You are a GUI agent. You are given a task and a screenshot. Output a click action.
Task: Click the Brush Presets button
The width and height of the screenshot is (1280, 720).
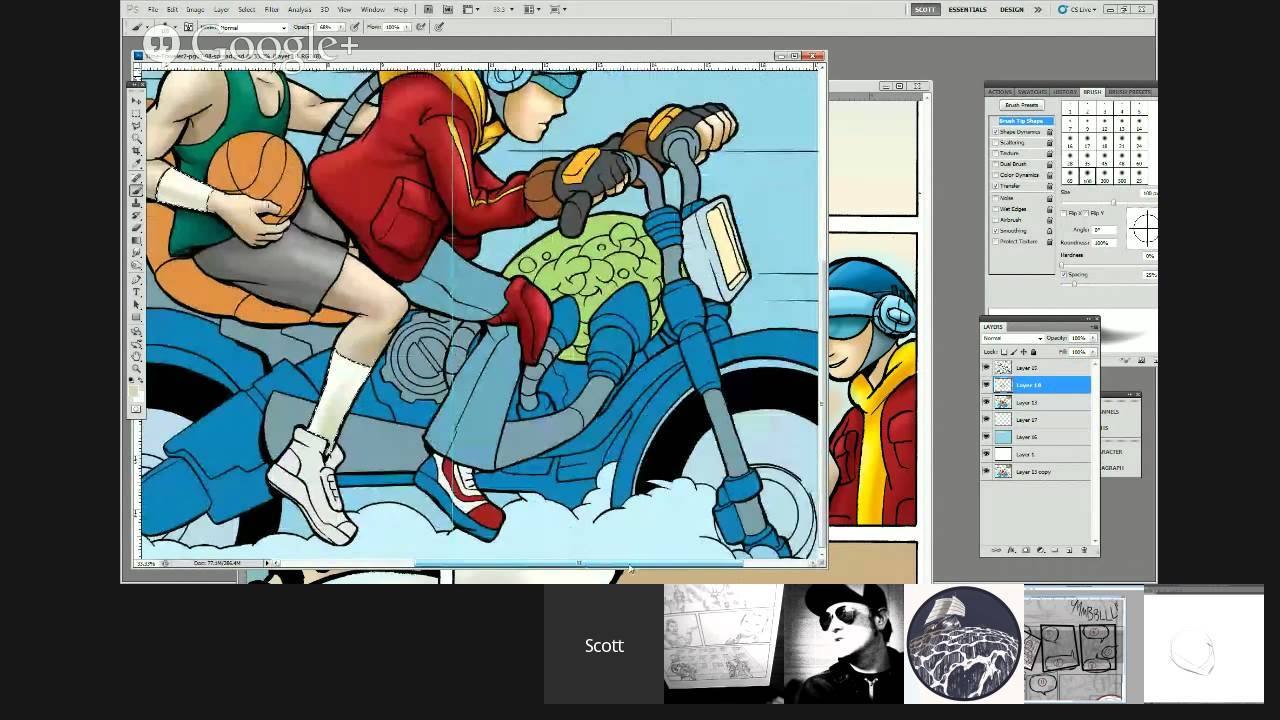click(1021, 105)
